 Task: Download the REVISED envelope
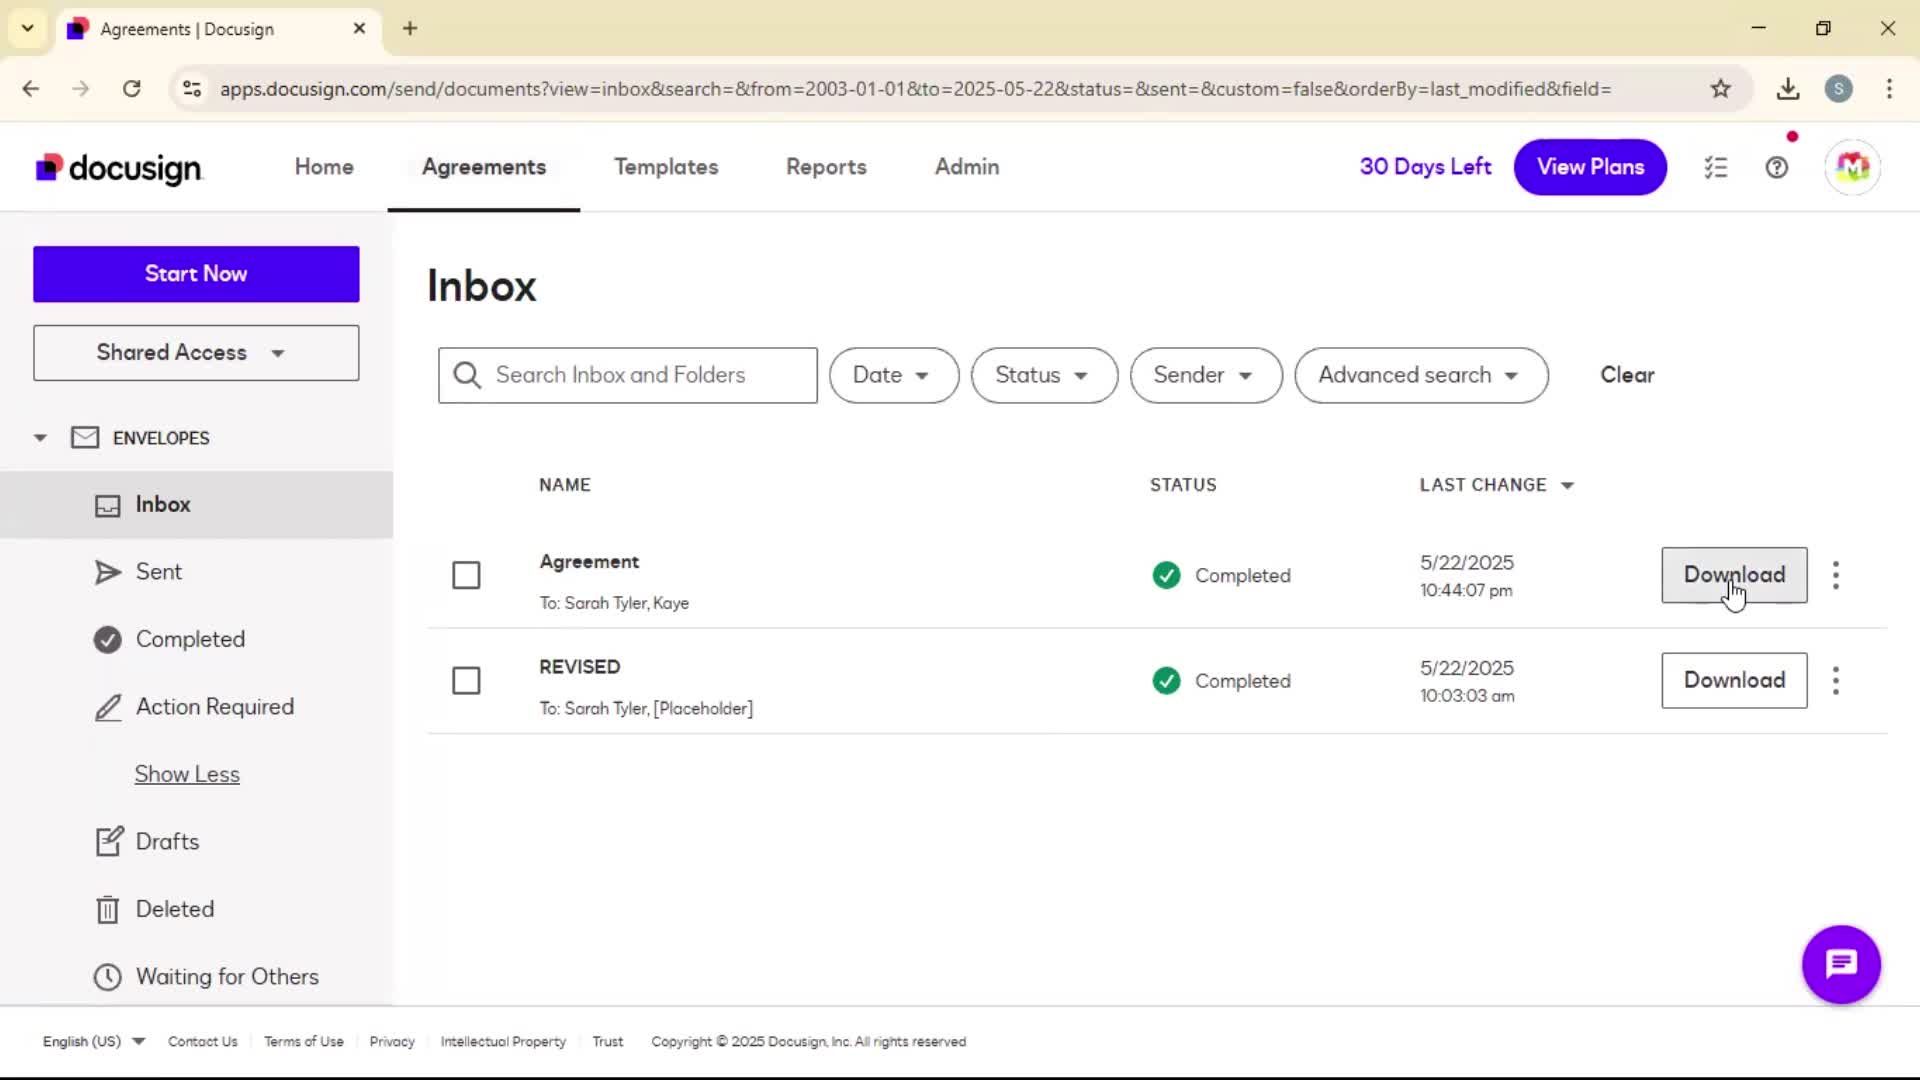pyautogui.click(x=1734, y=681)
